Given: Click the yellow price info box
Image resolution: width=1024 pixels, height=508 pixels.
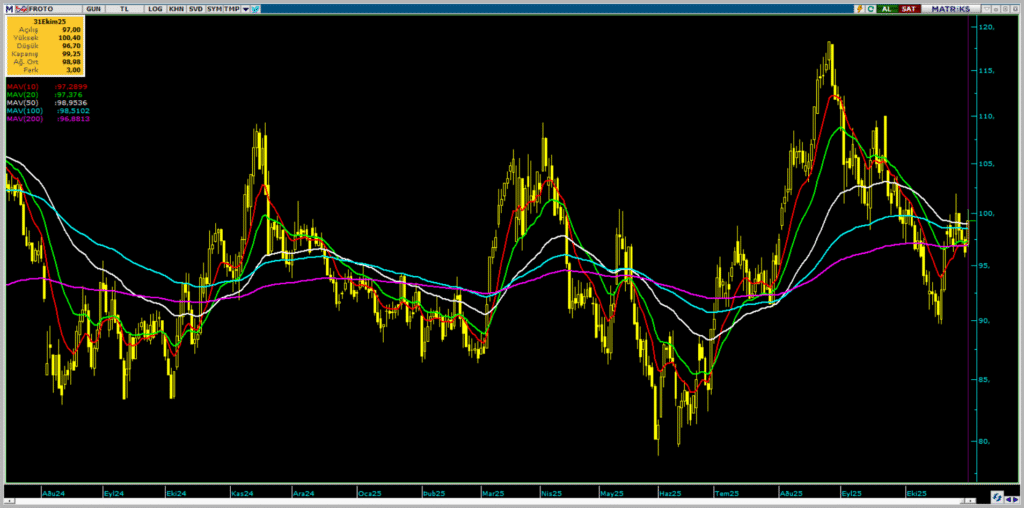Looking at the screenshot, I should click(x=43, y=46).
